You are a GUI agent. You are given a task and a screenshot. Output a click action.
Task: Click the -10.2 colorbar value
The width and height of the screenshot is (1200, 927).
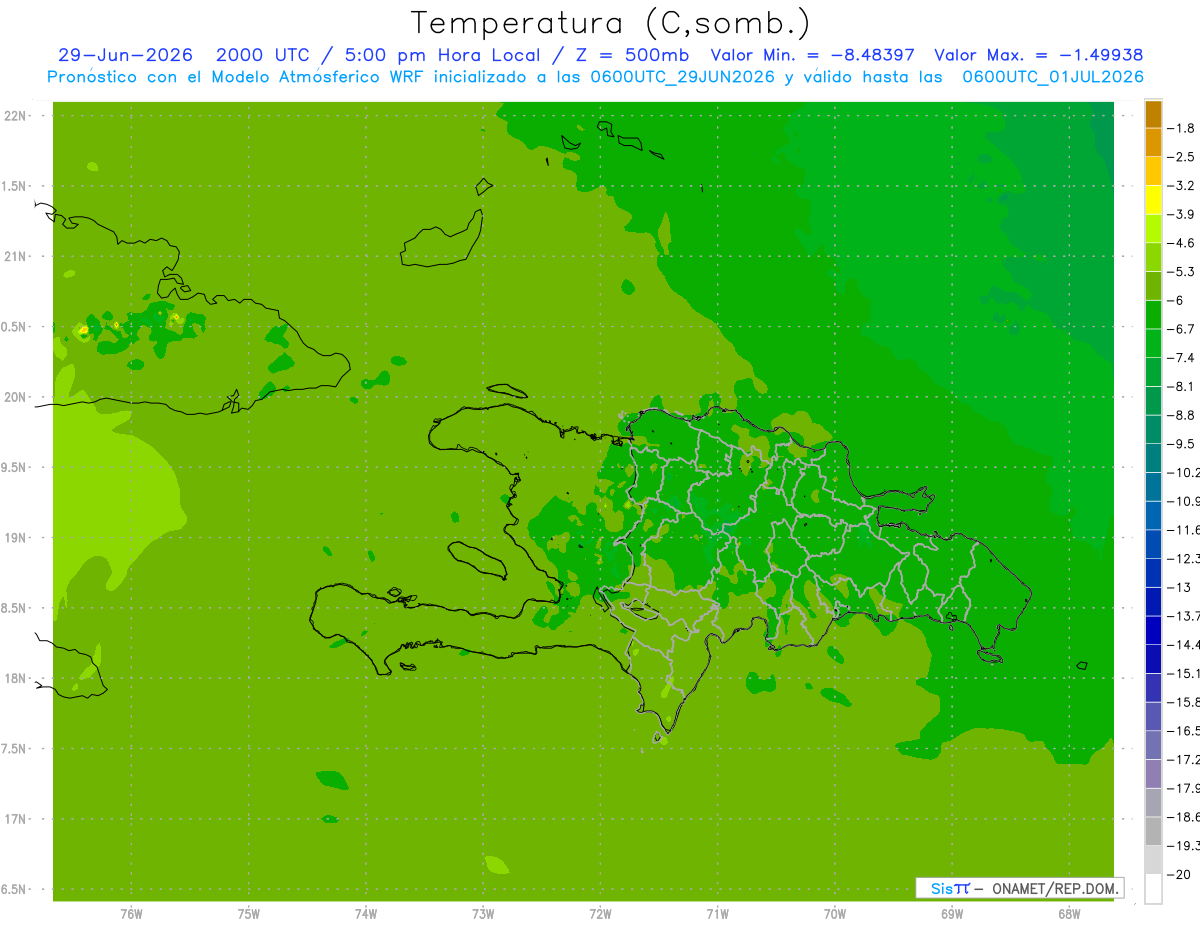[1185, 472]
